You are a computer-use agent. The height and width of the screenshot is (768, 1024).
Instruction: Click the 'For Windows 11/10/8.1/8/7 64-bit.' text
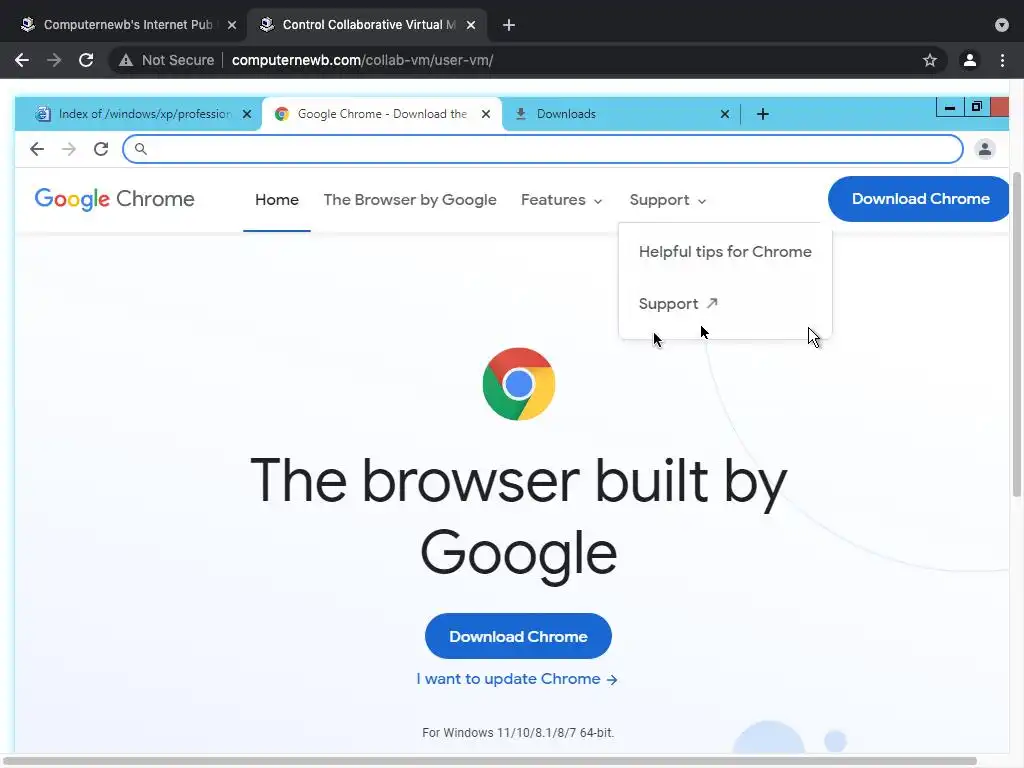518,733
